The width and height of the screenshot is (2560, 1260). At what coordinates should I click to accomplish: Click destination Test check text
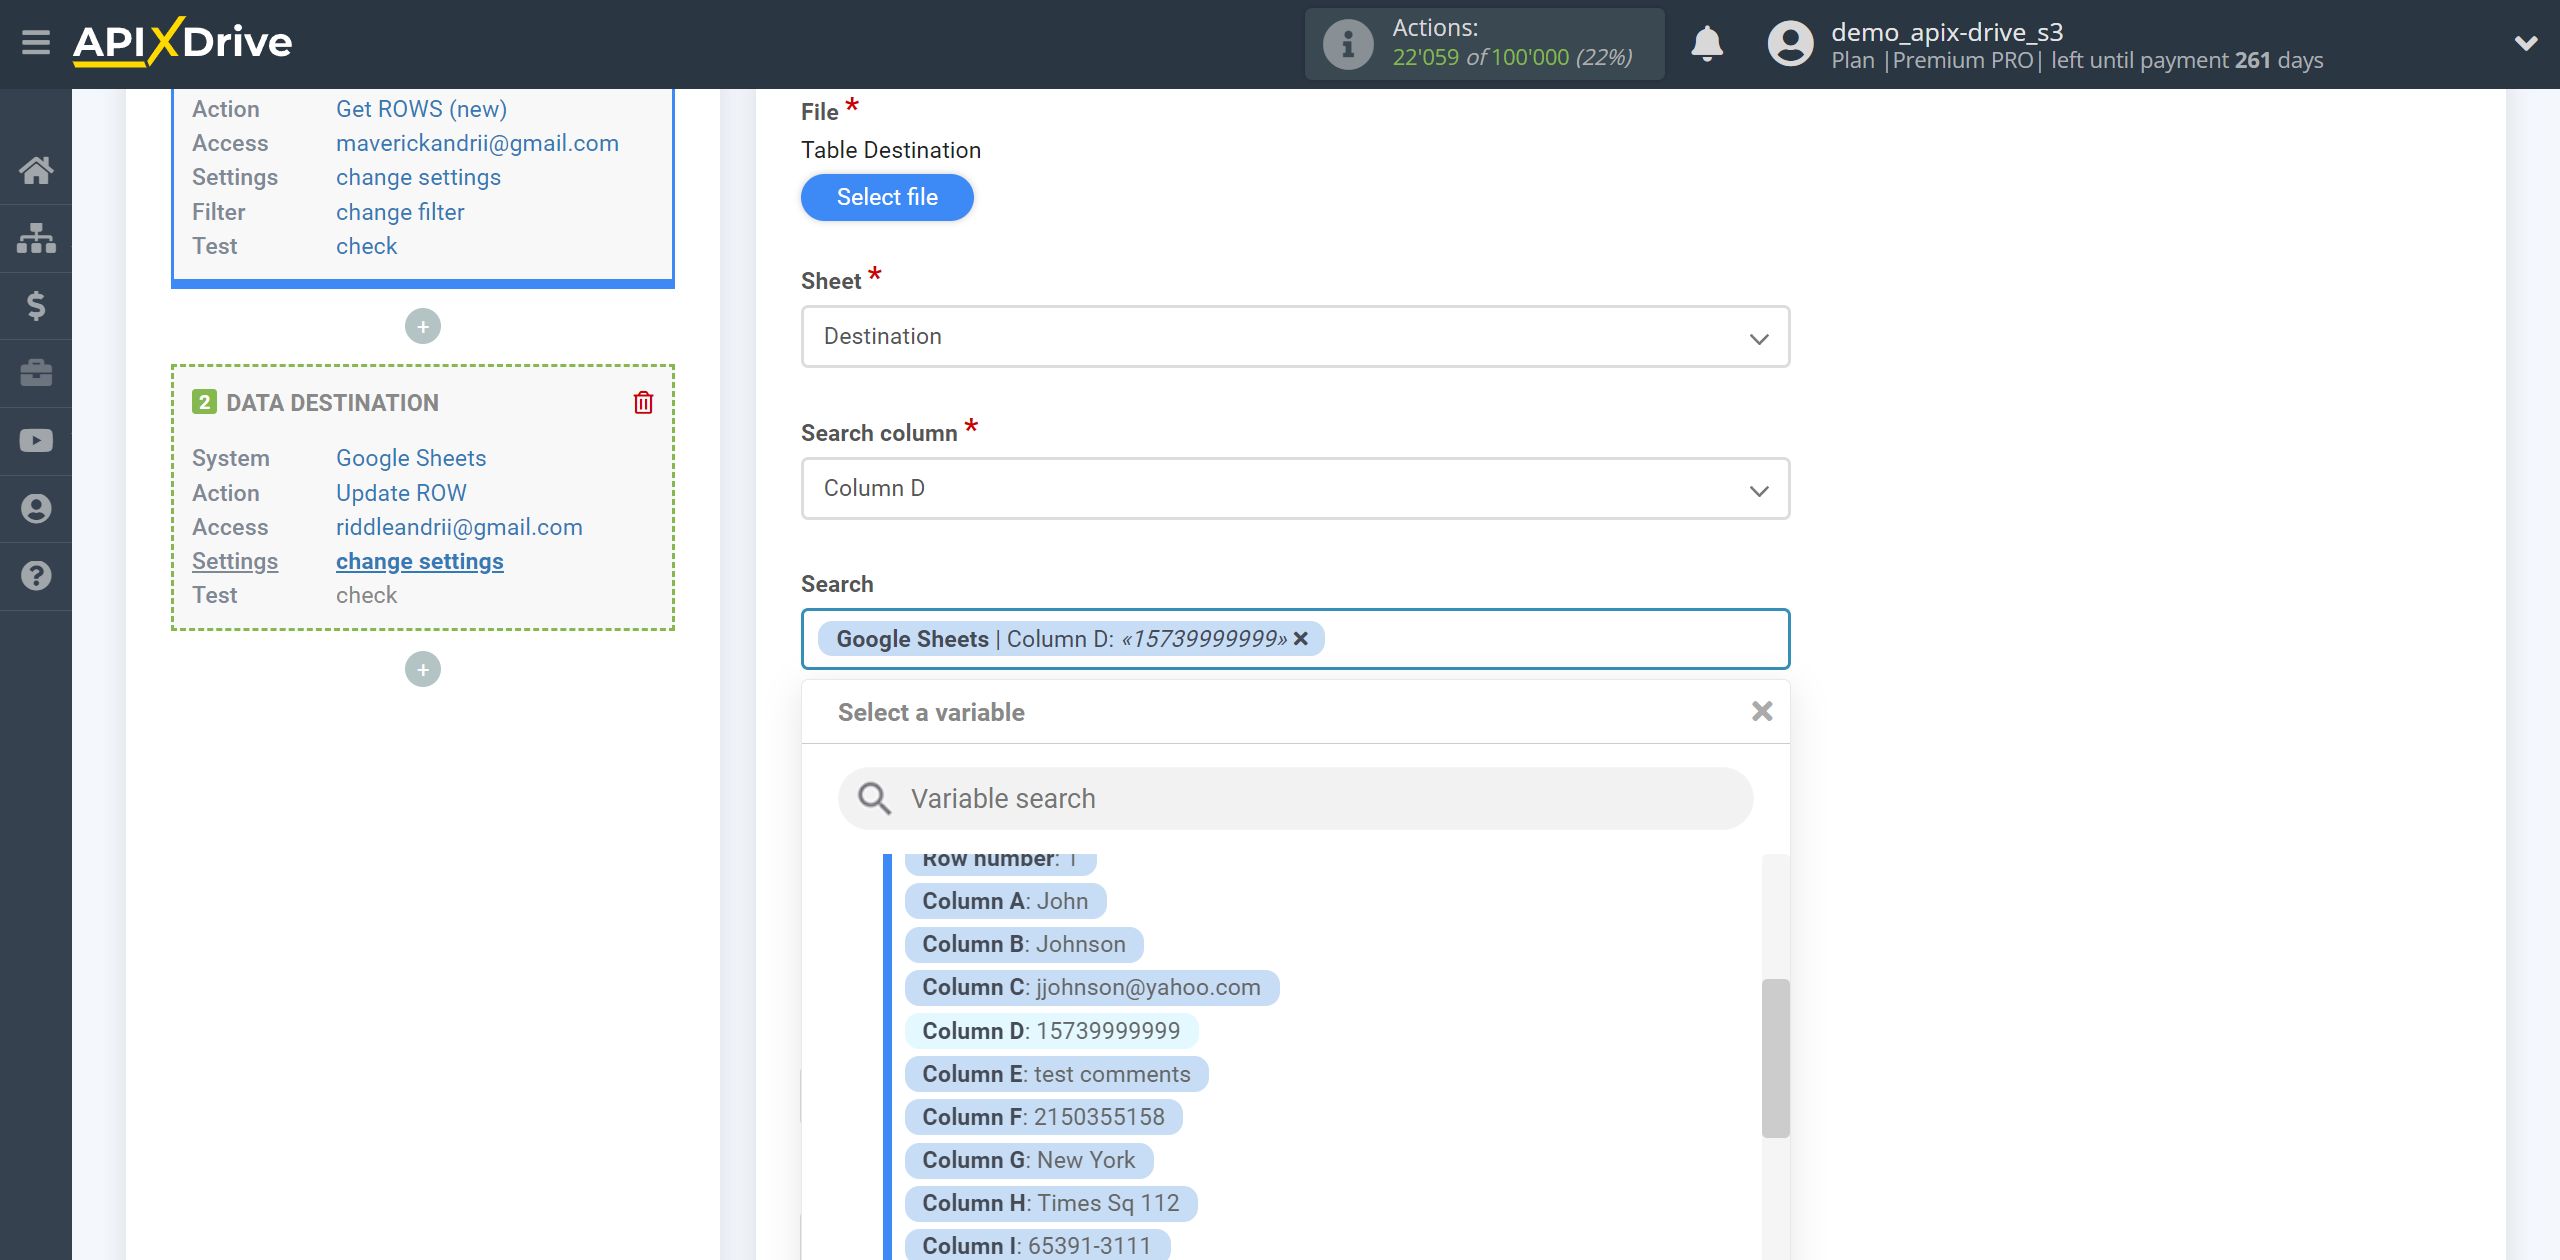[x=366, y=595]
